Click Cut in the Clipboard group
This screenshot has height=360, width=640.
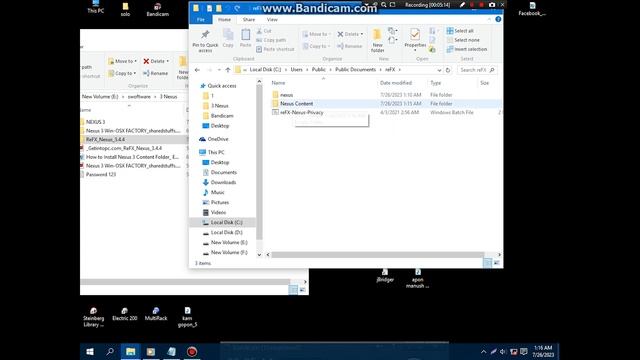[x=264, y=31]
